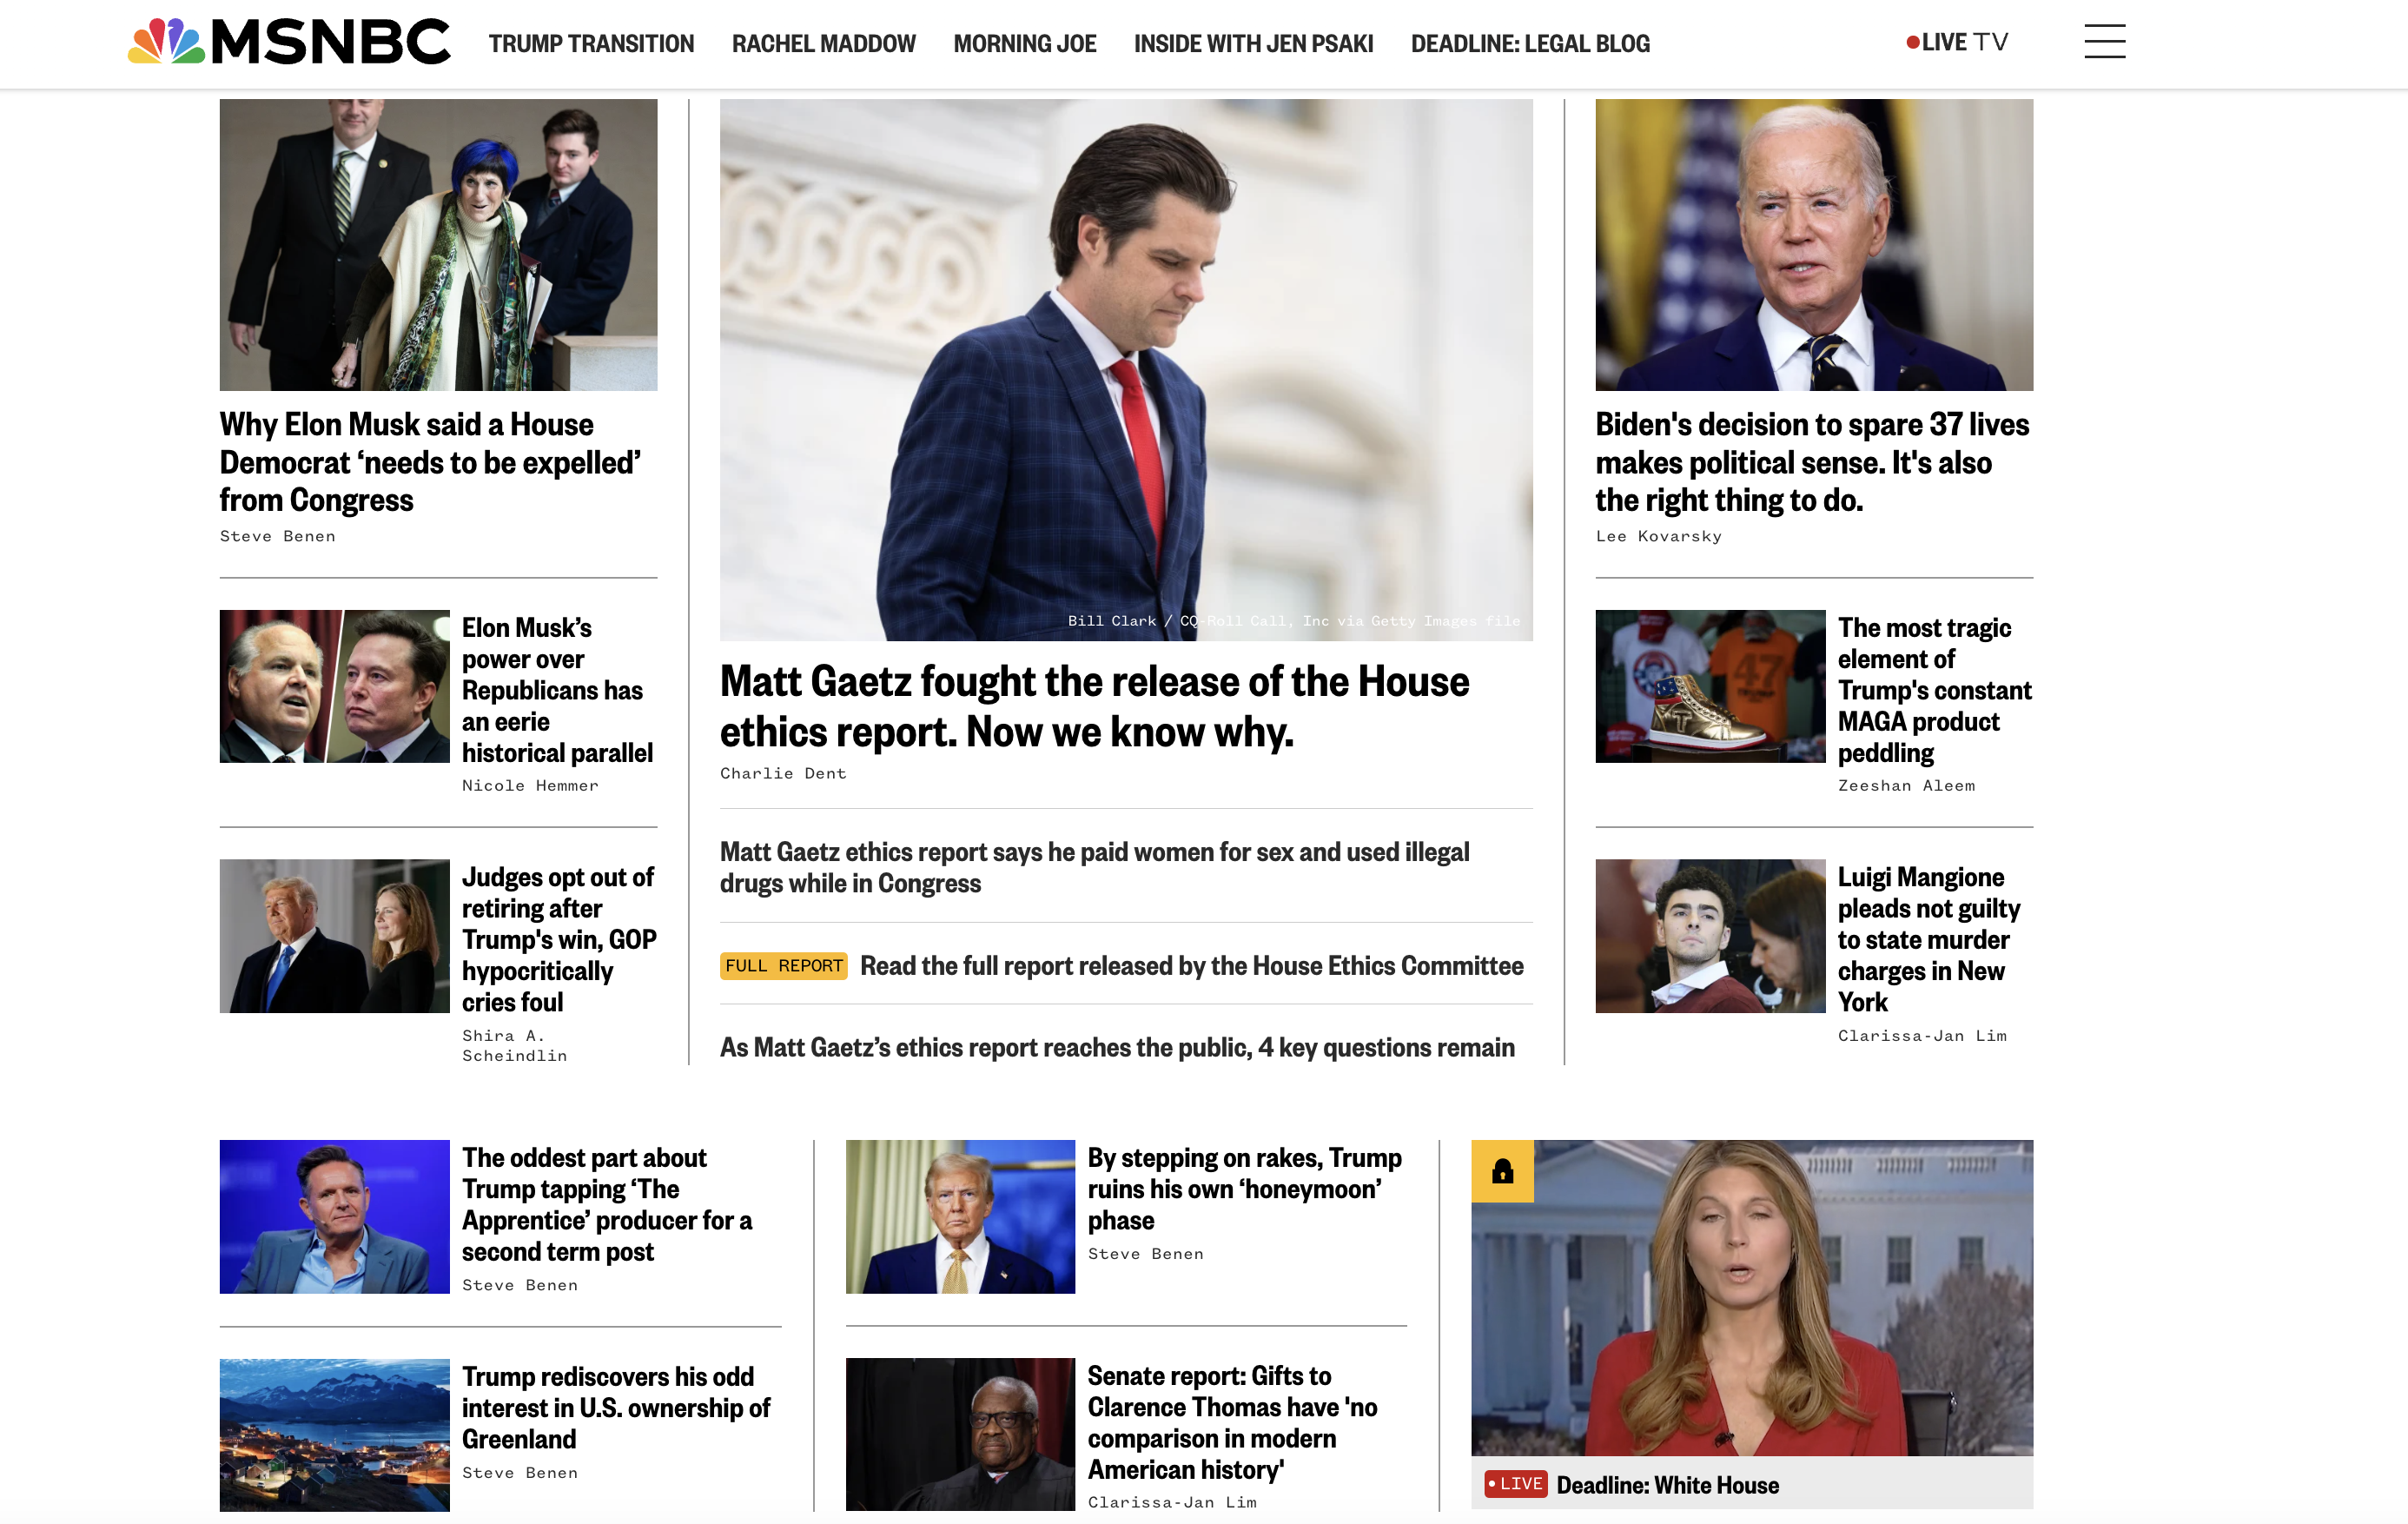Click author name Charlie Dent
The image size is (2408, 1524).
pyautogui.click(x=783, y=774)
